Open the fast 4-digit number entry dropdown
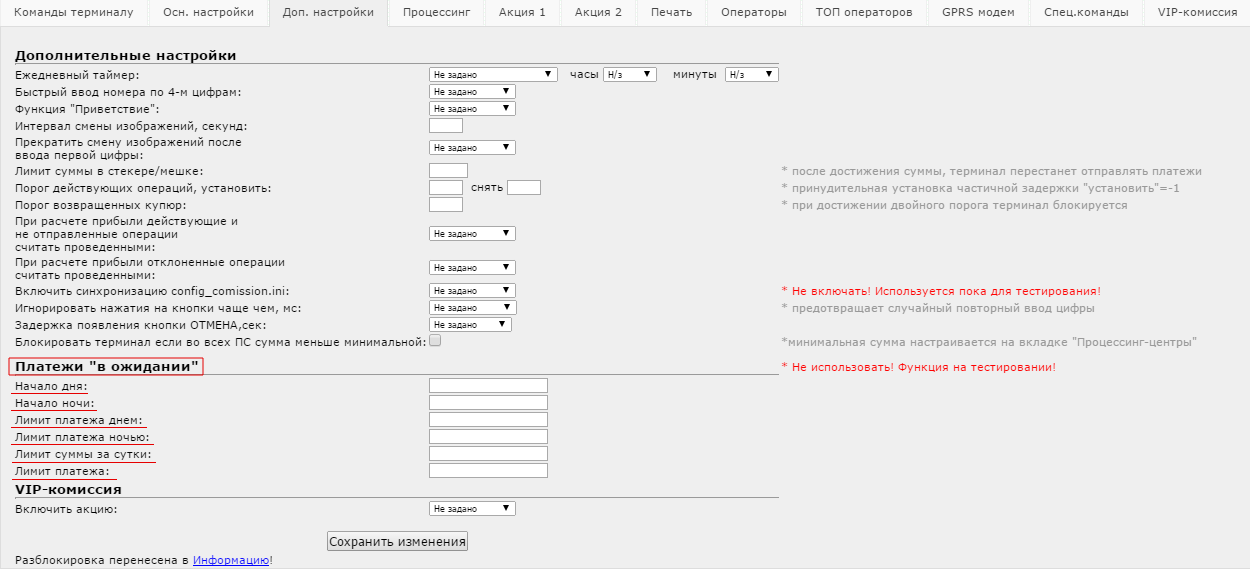1250x569 pixels. (x=472, y=92)
